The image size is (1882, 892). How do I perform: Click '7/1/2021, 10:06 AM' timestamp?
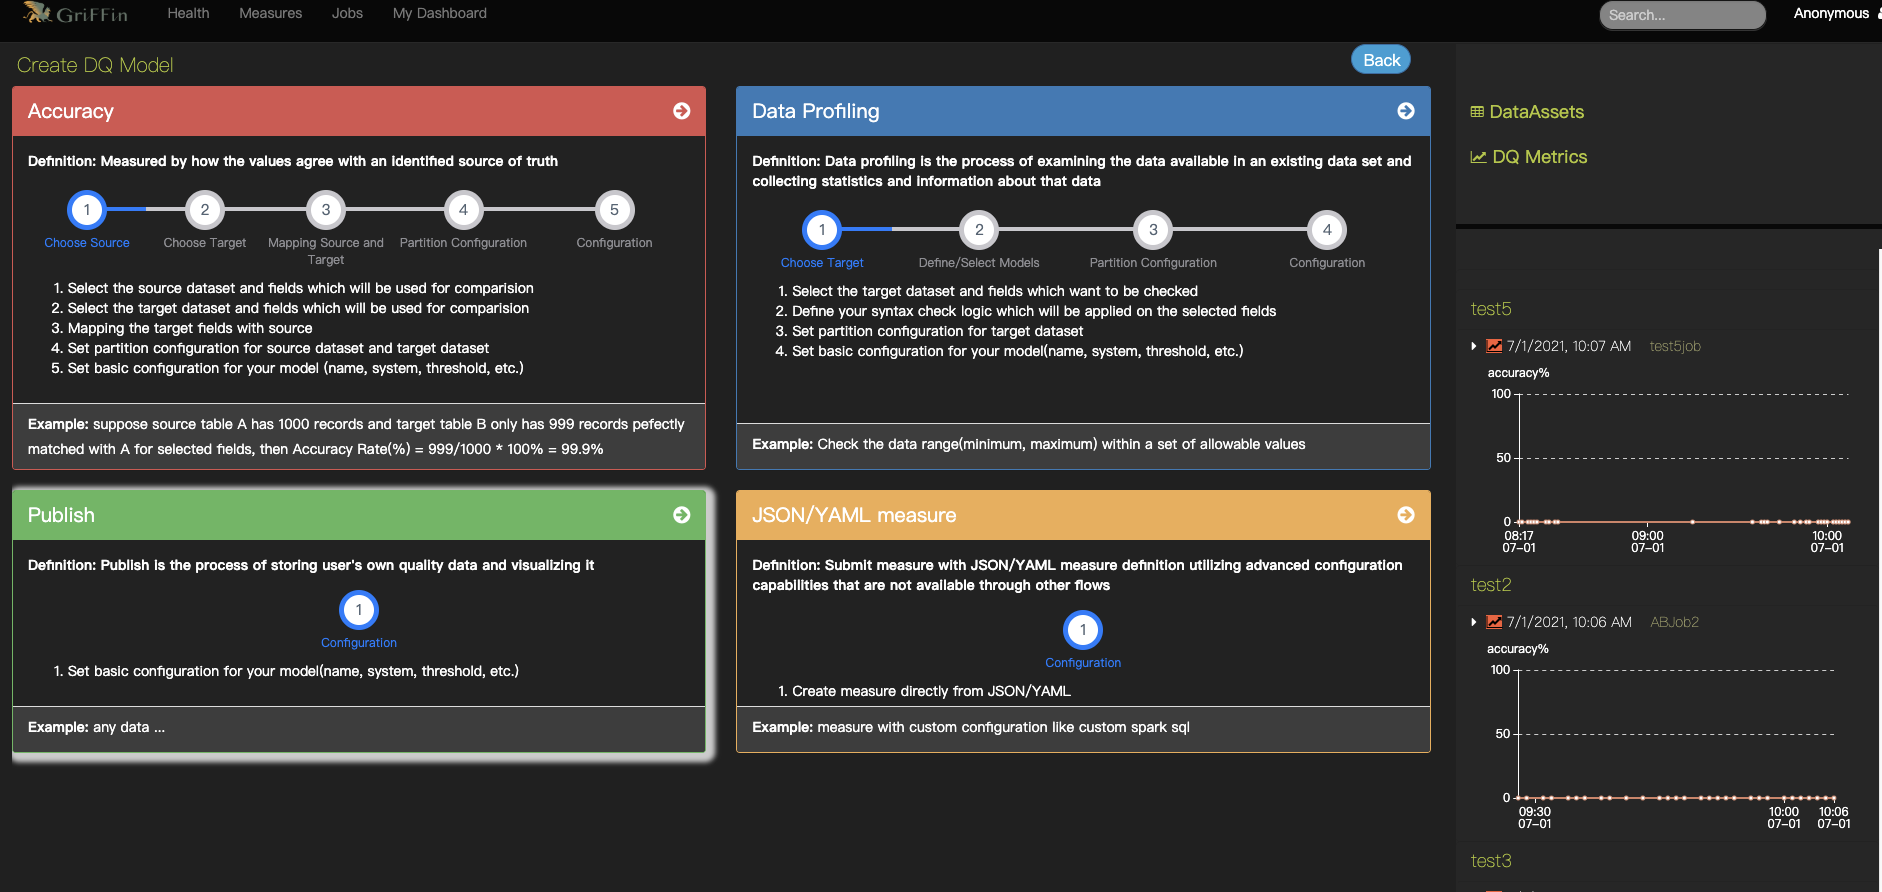[1569, 622]
